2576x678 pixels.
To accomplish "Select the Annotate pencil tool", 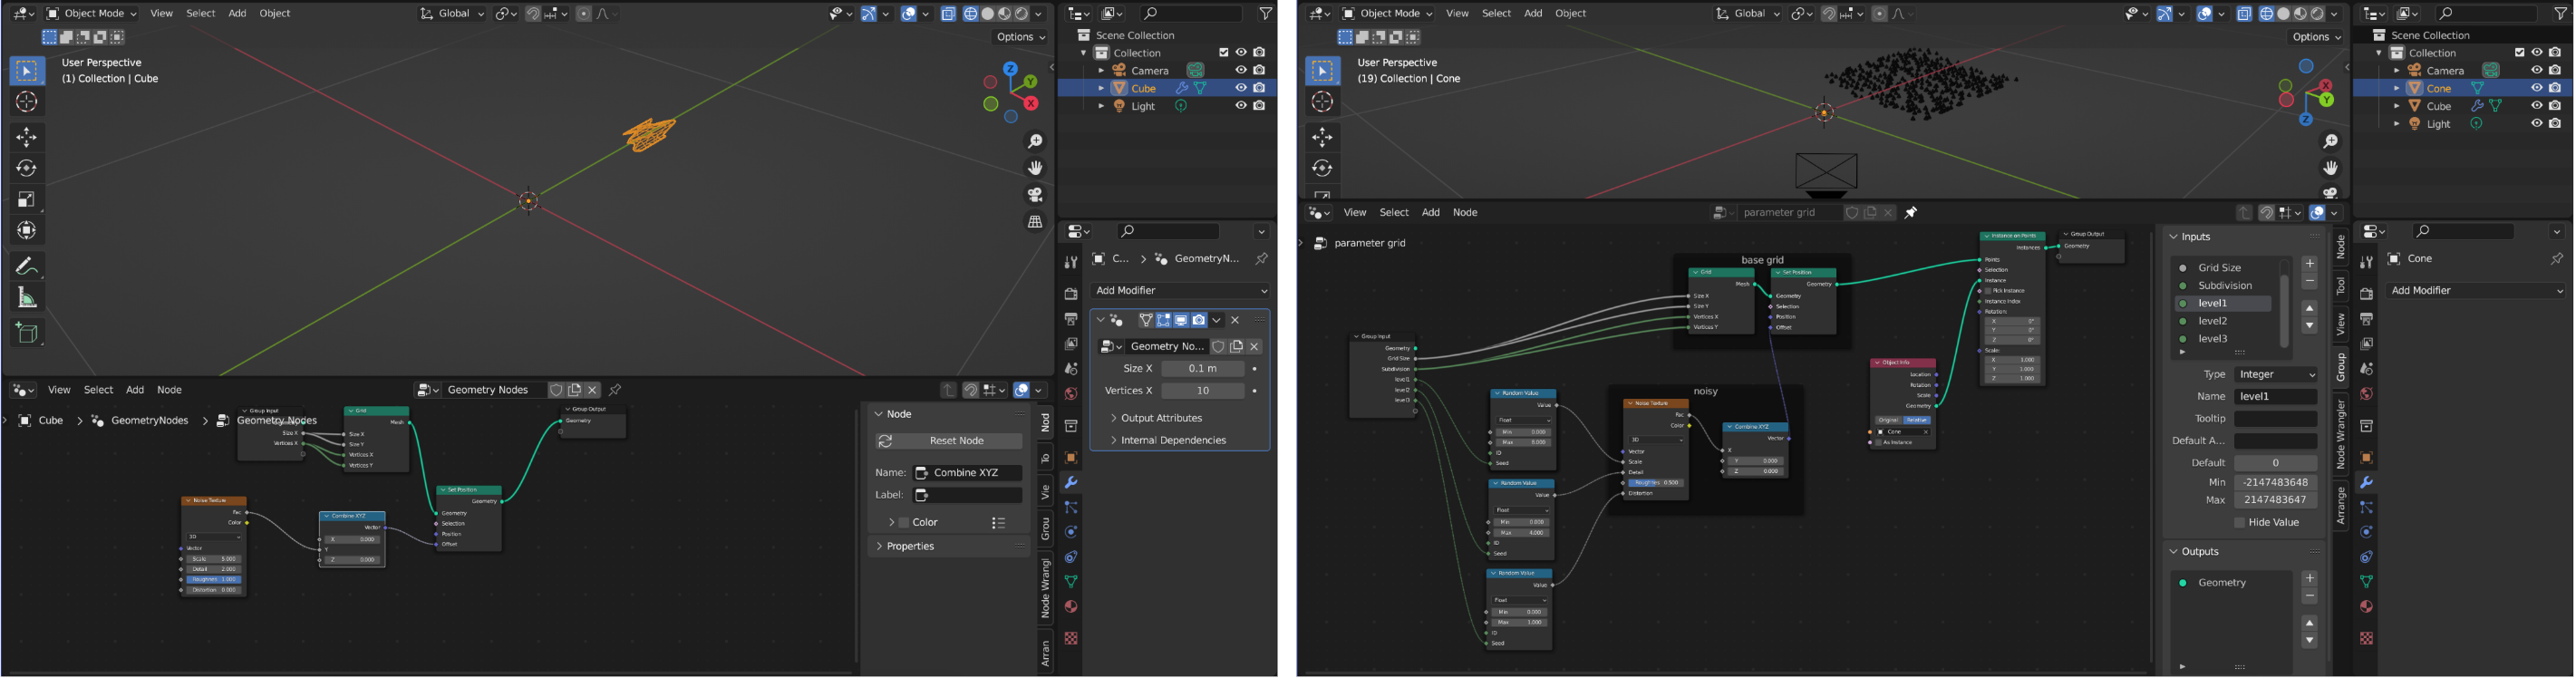I will click(27, 266).
